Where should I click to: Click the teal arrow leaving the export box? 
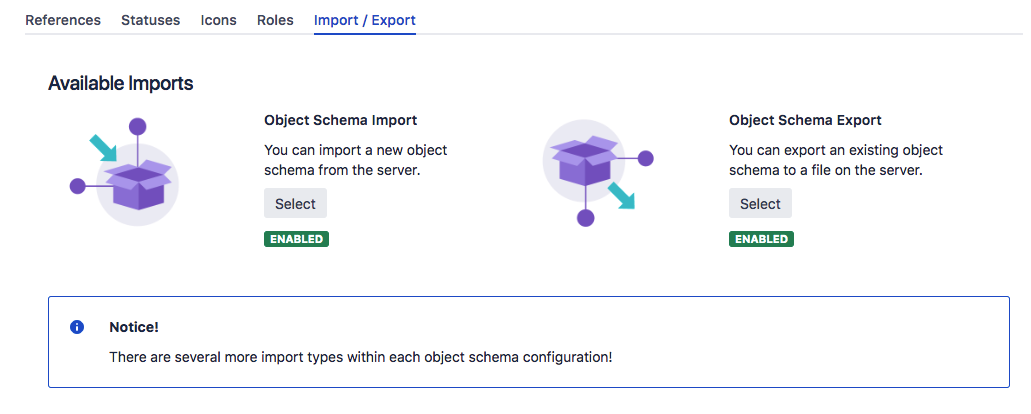tap(621, 196)
